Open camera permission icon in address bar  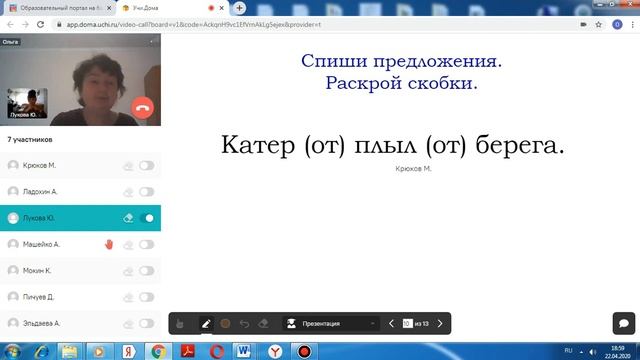[x=584, y=24]
